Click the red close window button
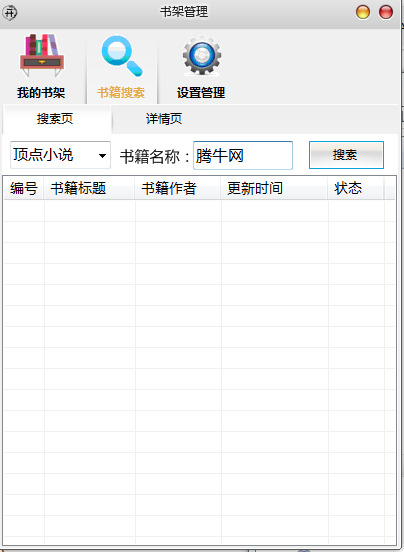The height and width of the screenshot is (552, 404). coord(386,12)
